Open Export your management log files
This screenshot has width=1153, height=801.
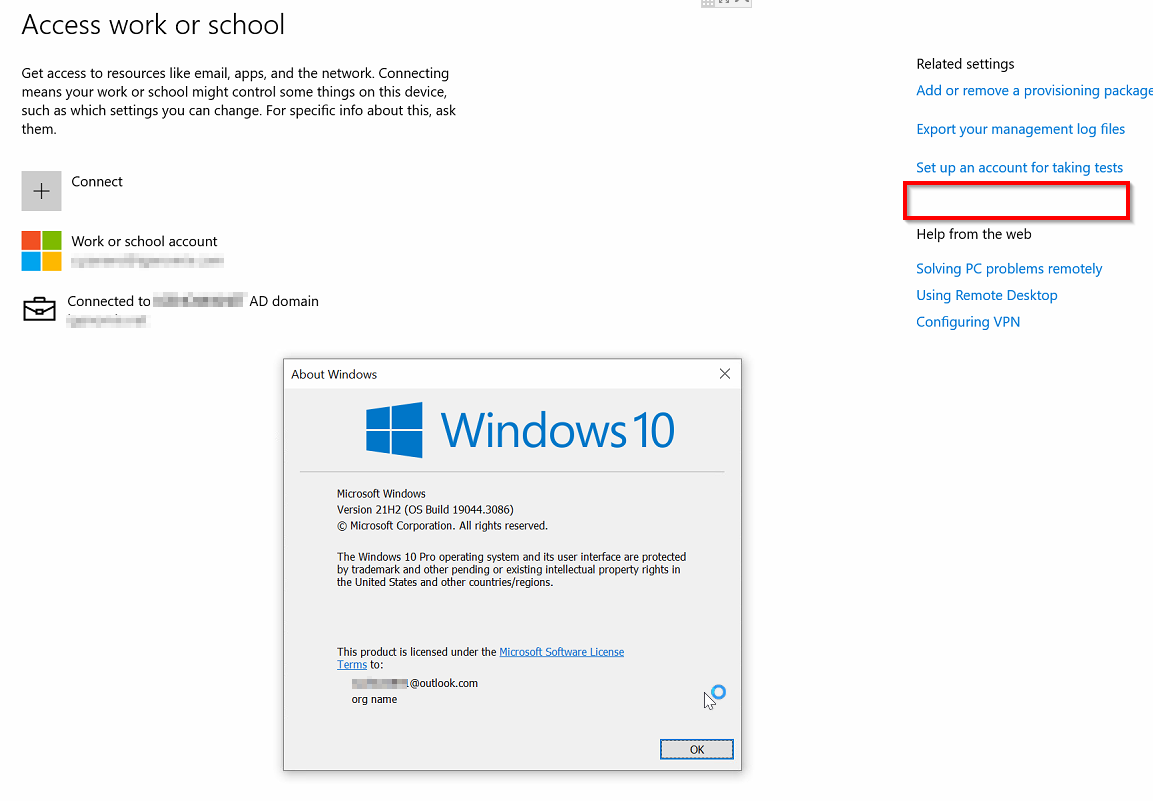point(1020,129)
